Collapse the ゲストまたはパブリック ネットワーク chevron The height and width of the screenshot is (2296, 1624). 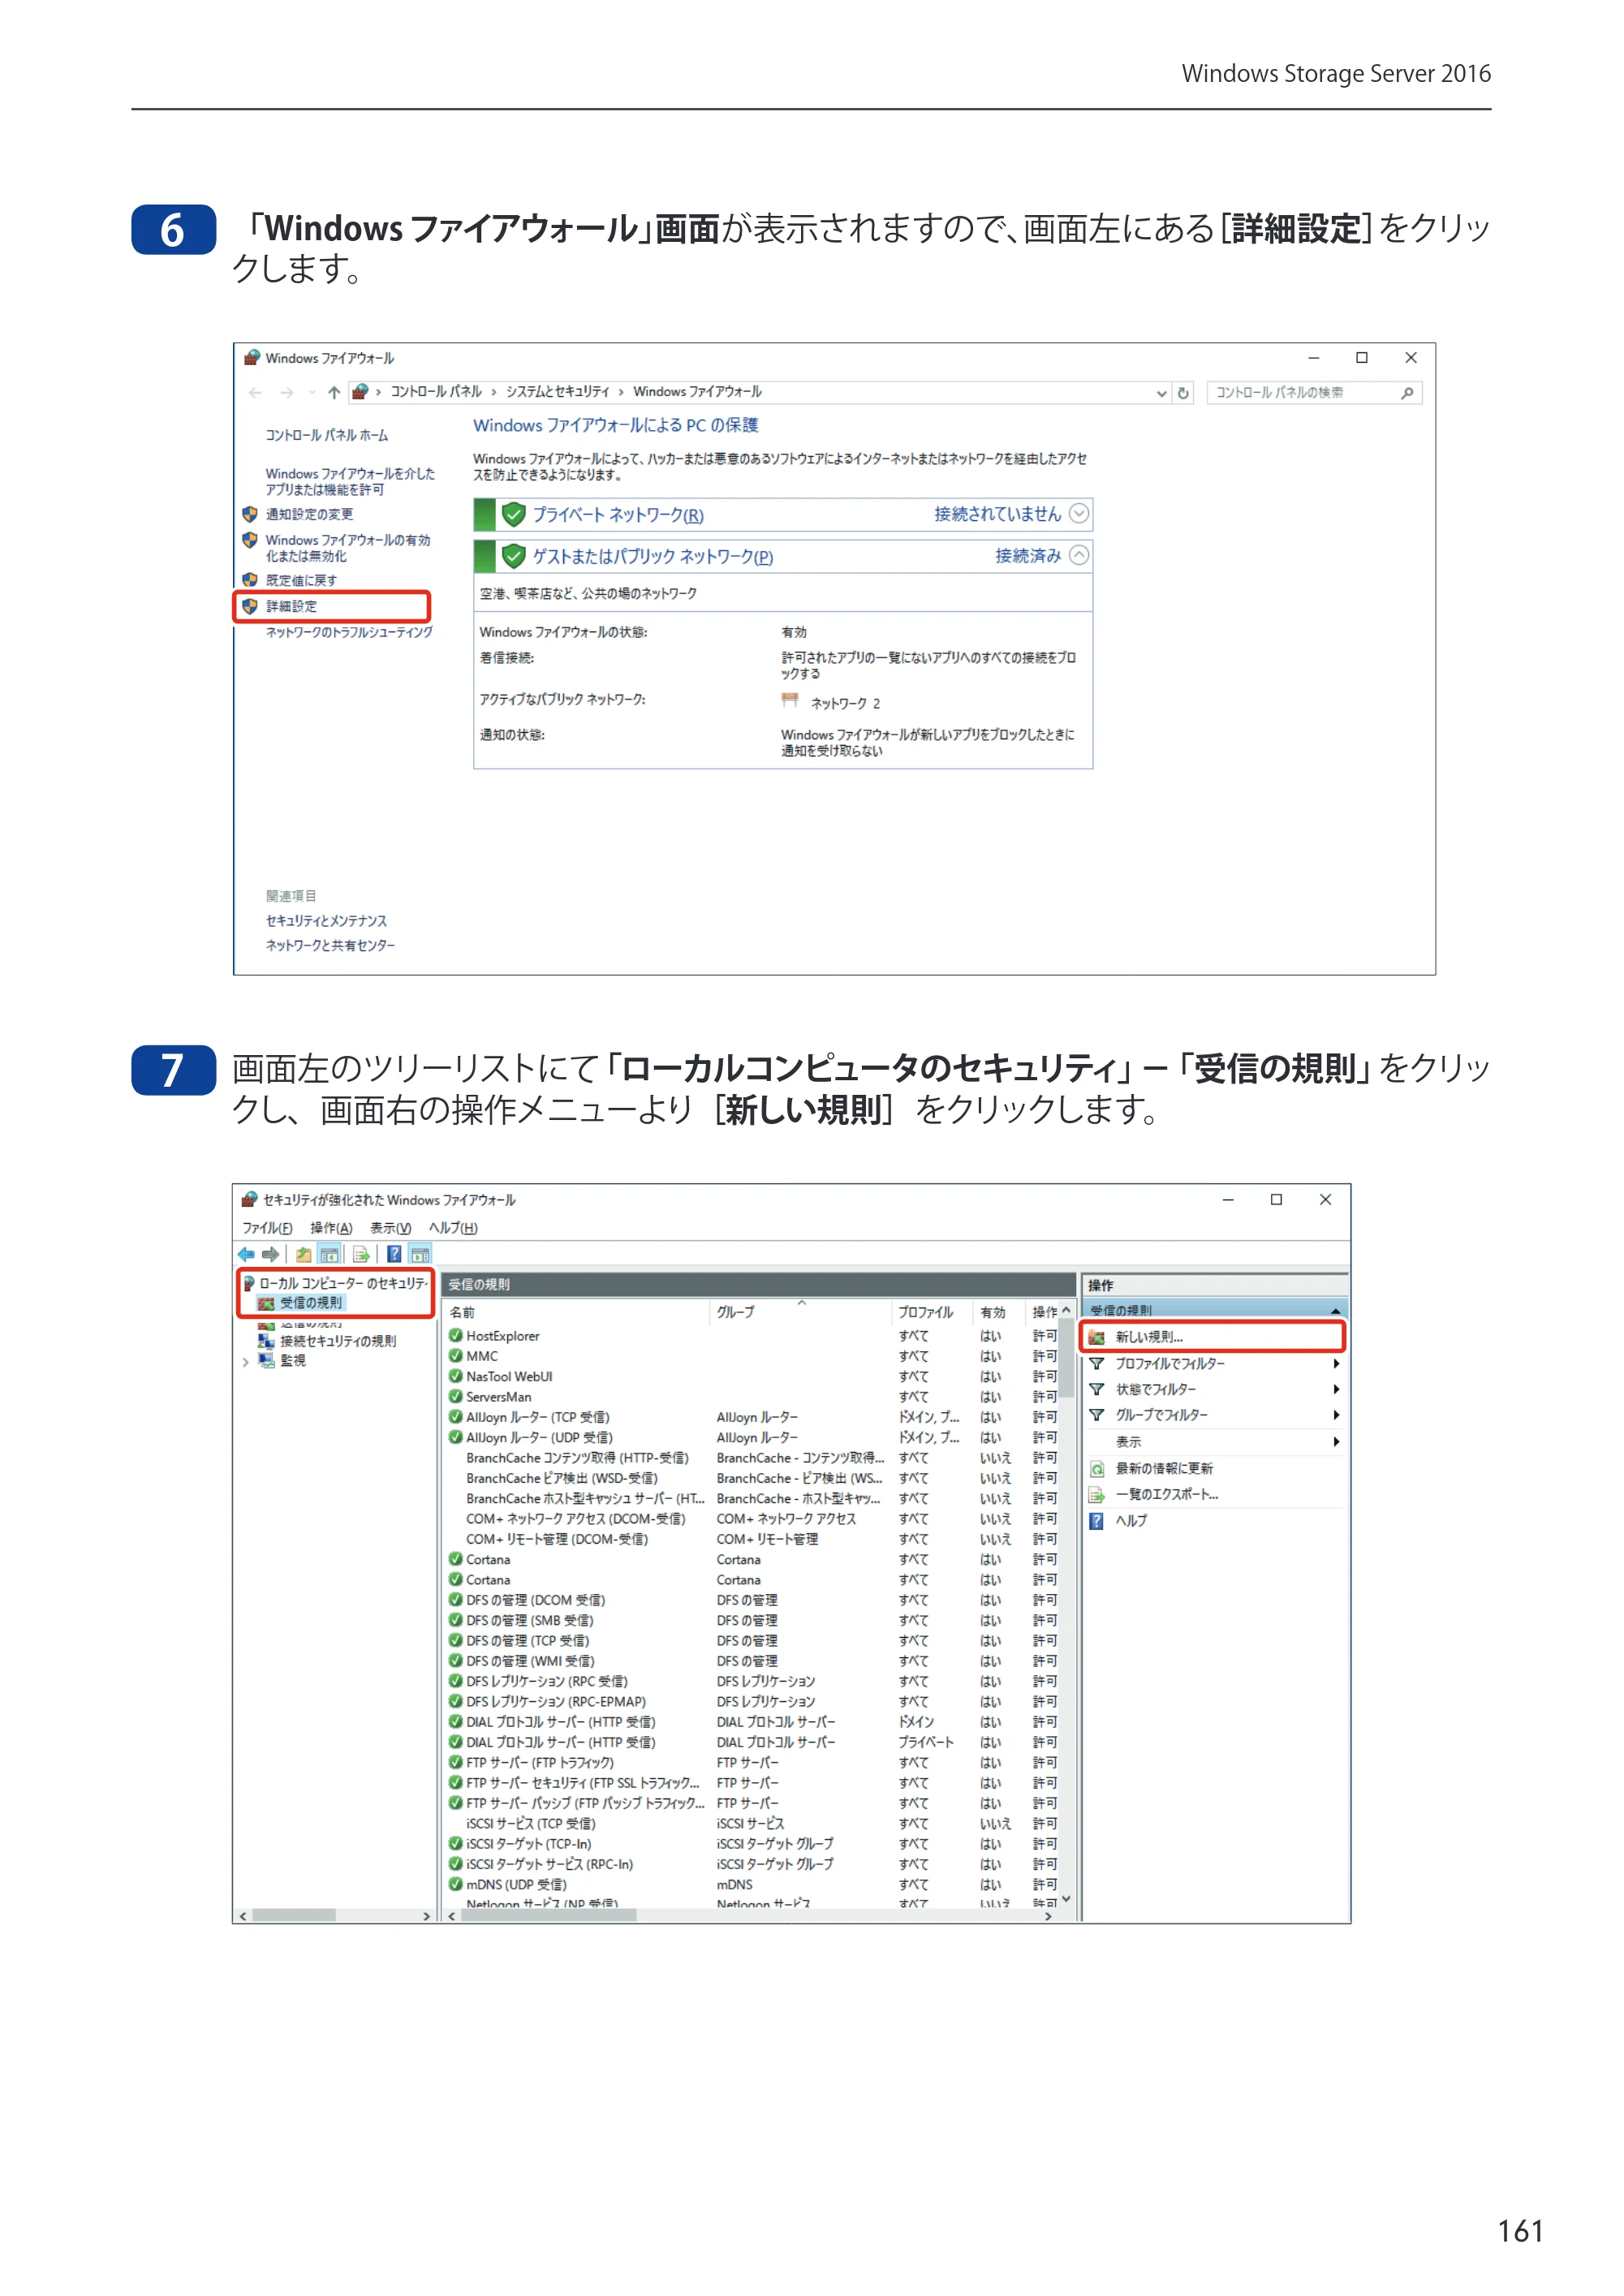point(1079,555)
